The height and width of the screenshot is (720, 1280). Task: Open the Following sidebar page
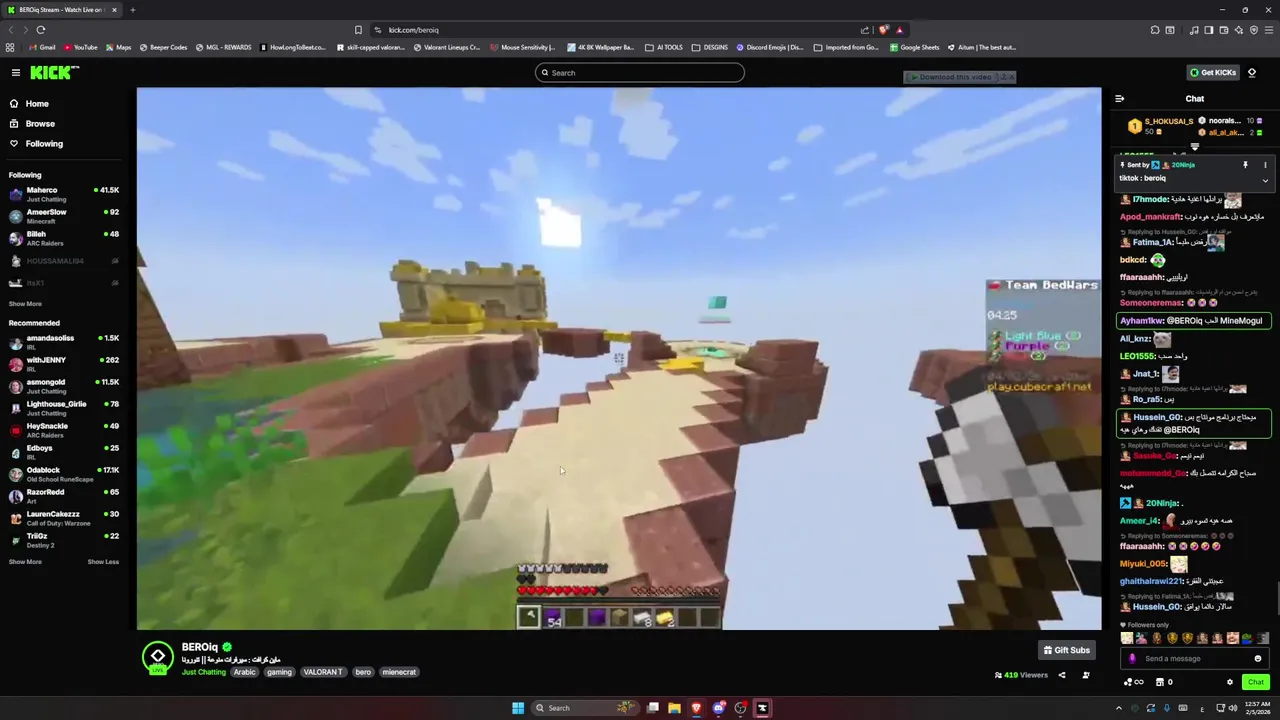[44, 144]
